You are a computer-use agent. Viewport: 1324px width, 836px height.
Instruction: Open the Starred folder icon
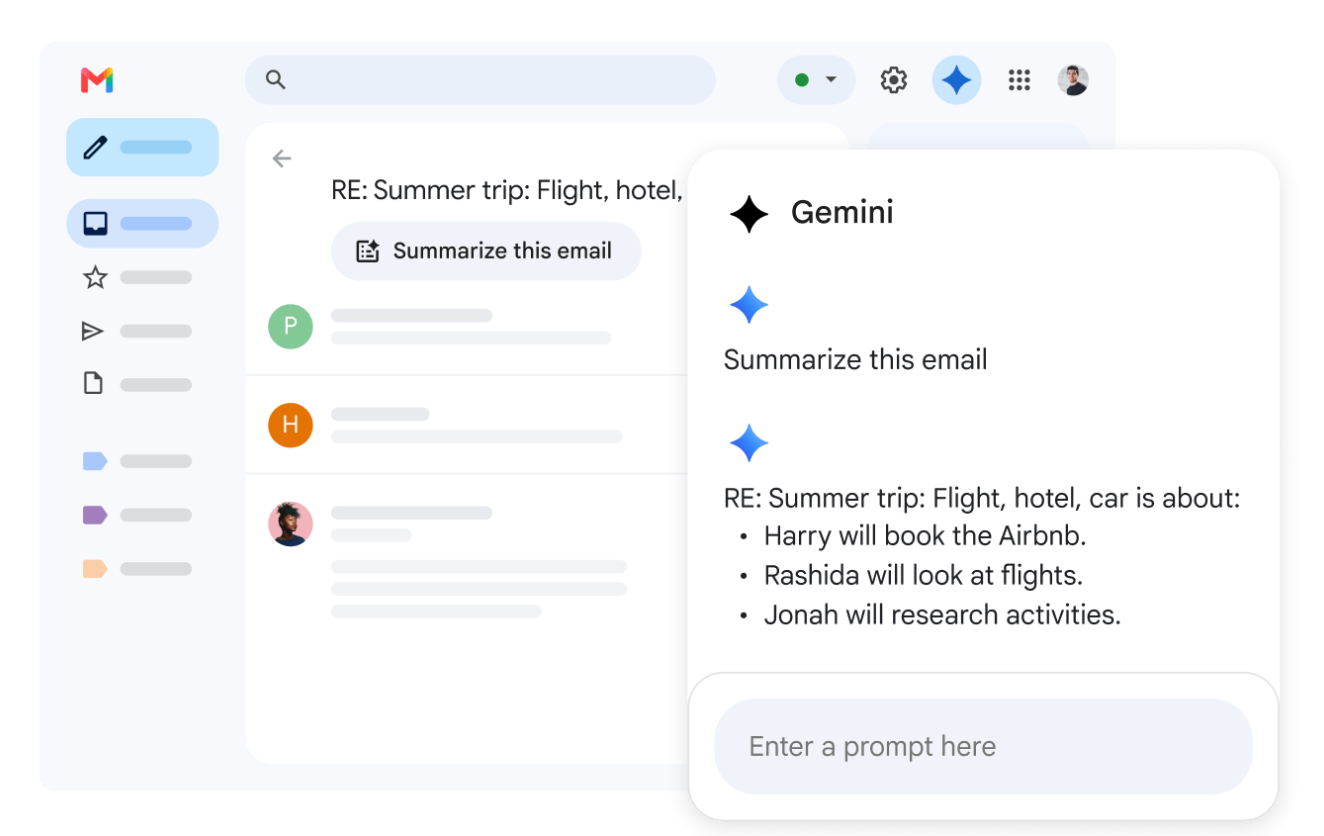pos(95,277)
